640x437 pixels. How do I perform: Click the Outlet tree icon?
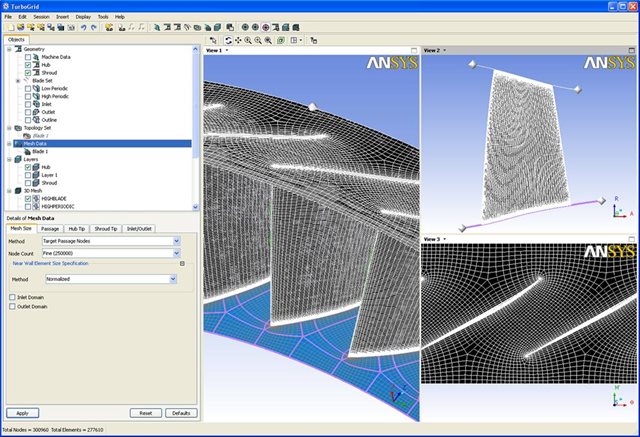[36, 112]
